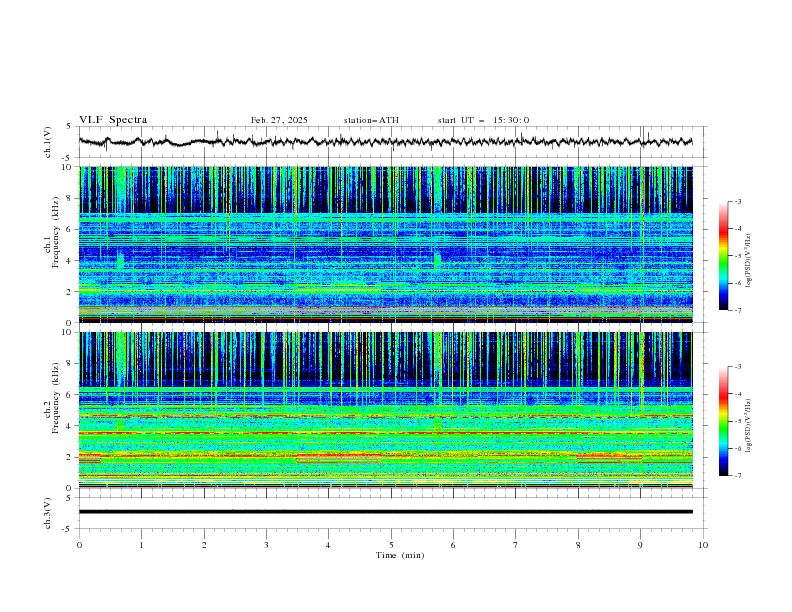Image resolution: width=792 pixels, height=612 pixels.
Task: Click the ch.2 color scale bar
Action: point(724,421)
